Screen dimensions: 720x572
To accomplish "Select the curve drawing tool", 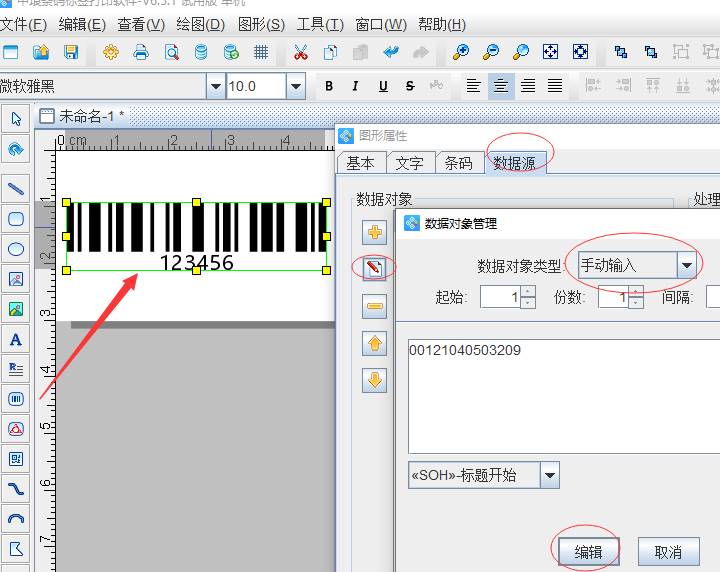I will click(16, 489).
